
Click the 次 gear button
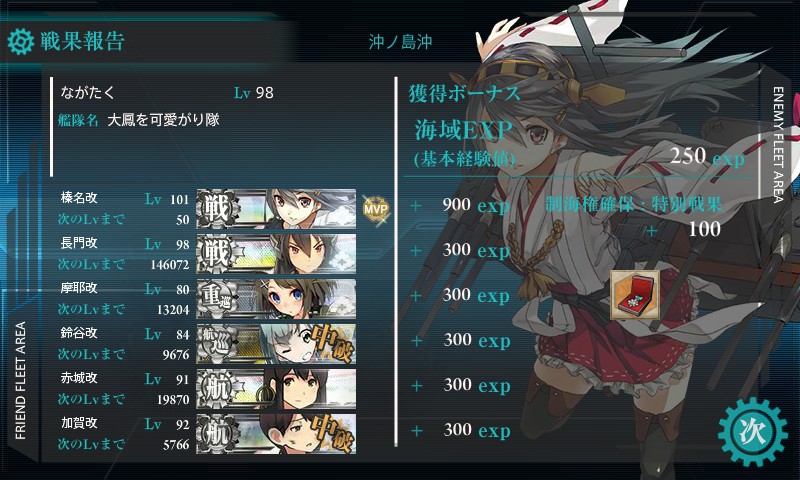(753, 432)
